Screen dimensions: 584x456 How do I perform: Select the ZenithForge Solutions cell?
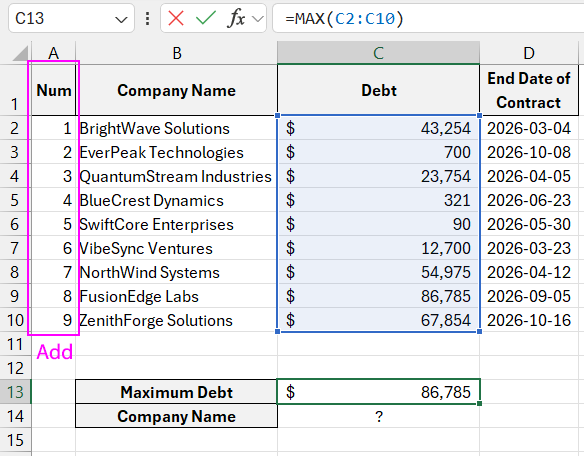pyautogui.click(x=177, y=320)
